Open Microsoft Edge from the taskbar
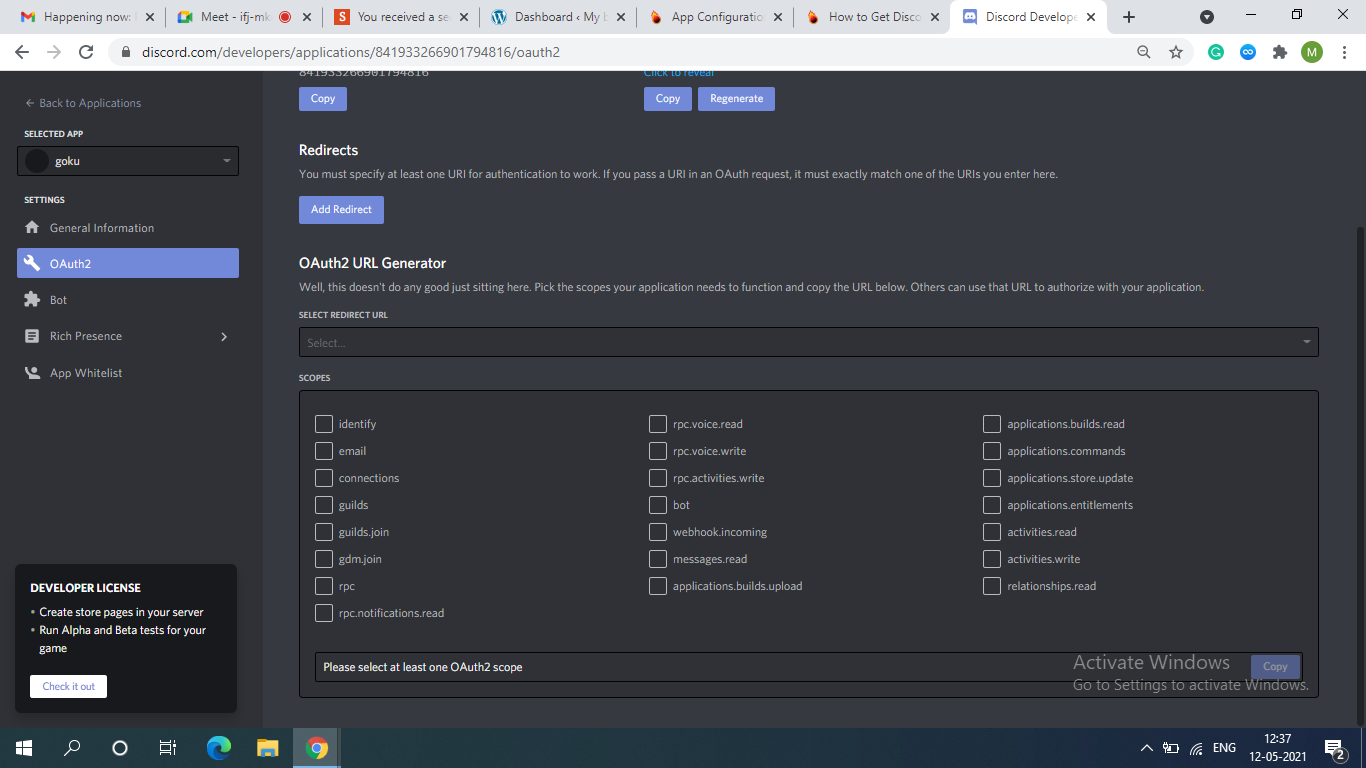Viewport: 1366px width, 768px height. 218,747
